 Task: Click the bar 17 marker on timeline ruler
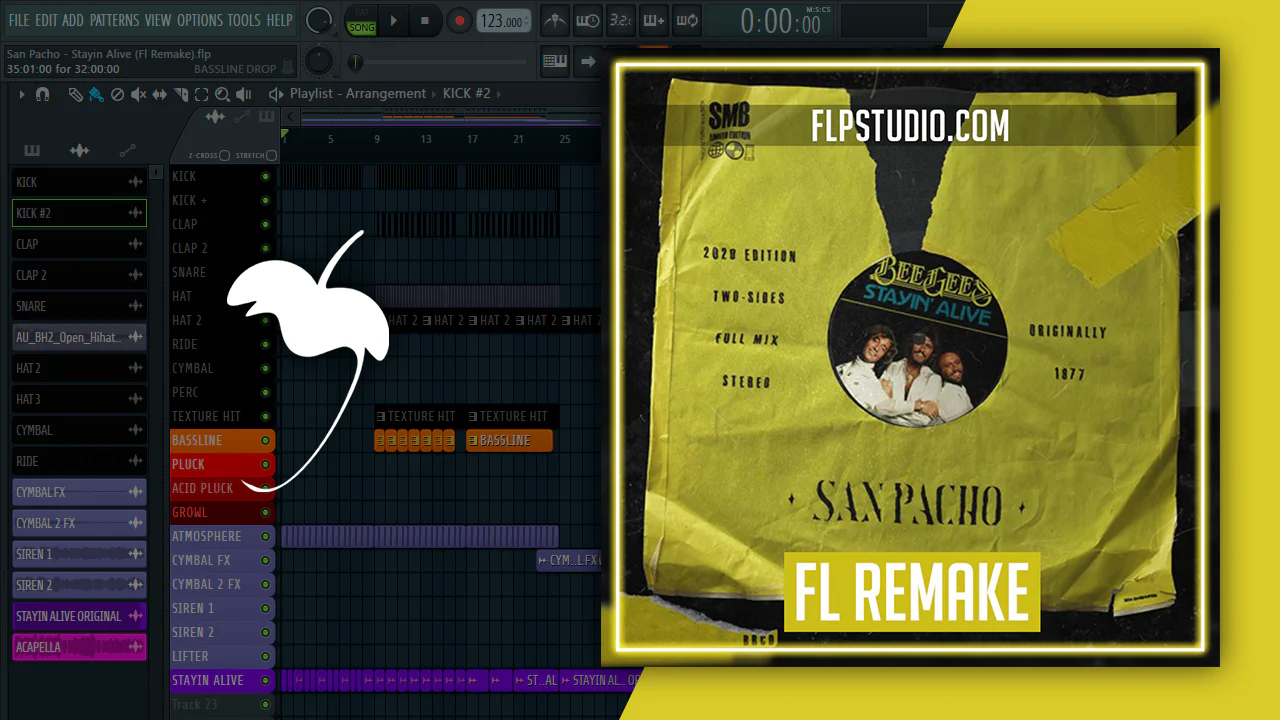pyautogui.click(x=472, y=139)
